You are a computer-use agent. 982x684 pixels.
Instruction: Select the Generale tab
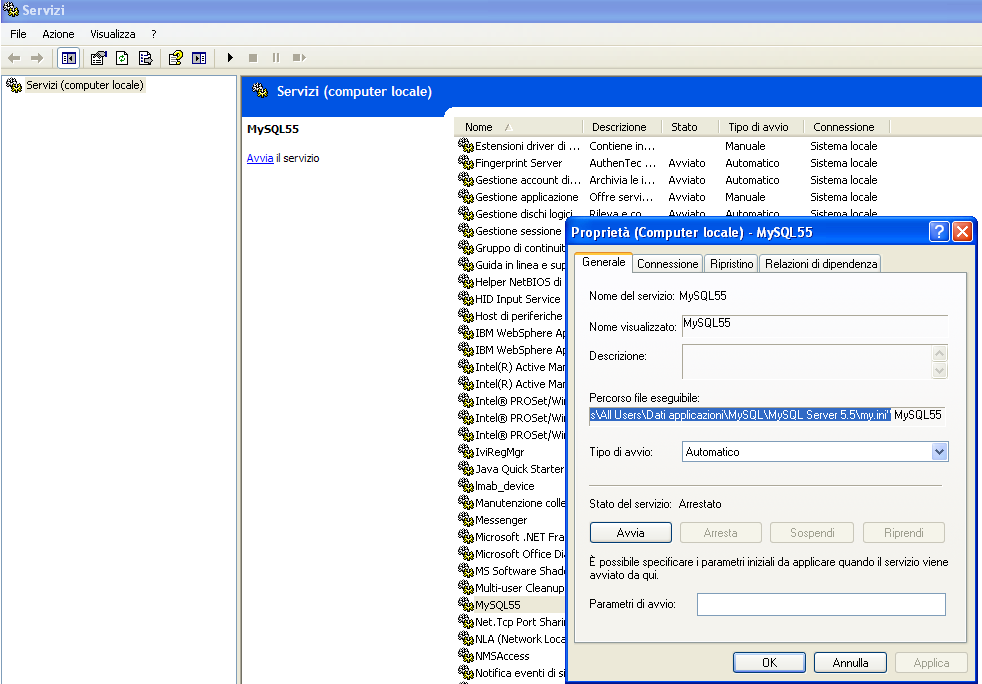point(604,262)
